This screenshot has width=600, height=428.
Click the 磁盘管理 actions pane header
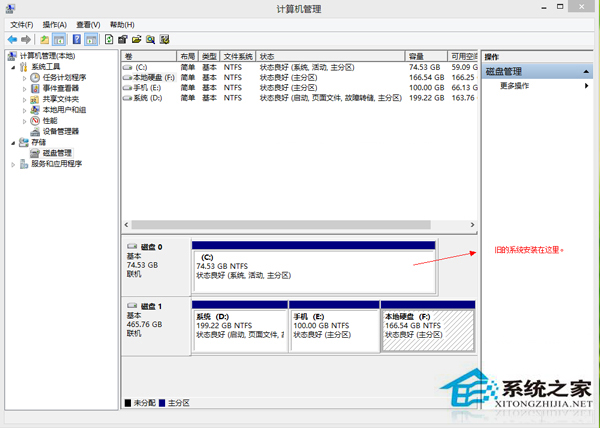pyautogui.click(x=538, y=72)
